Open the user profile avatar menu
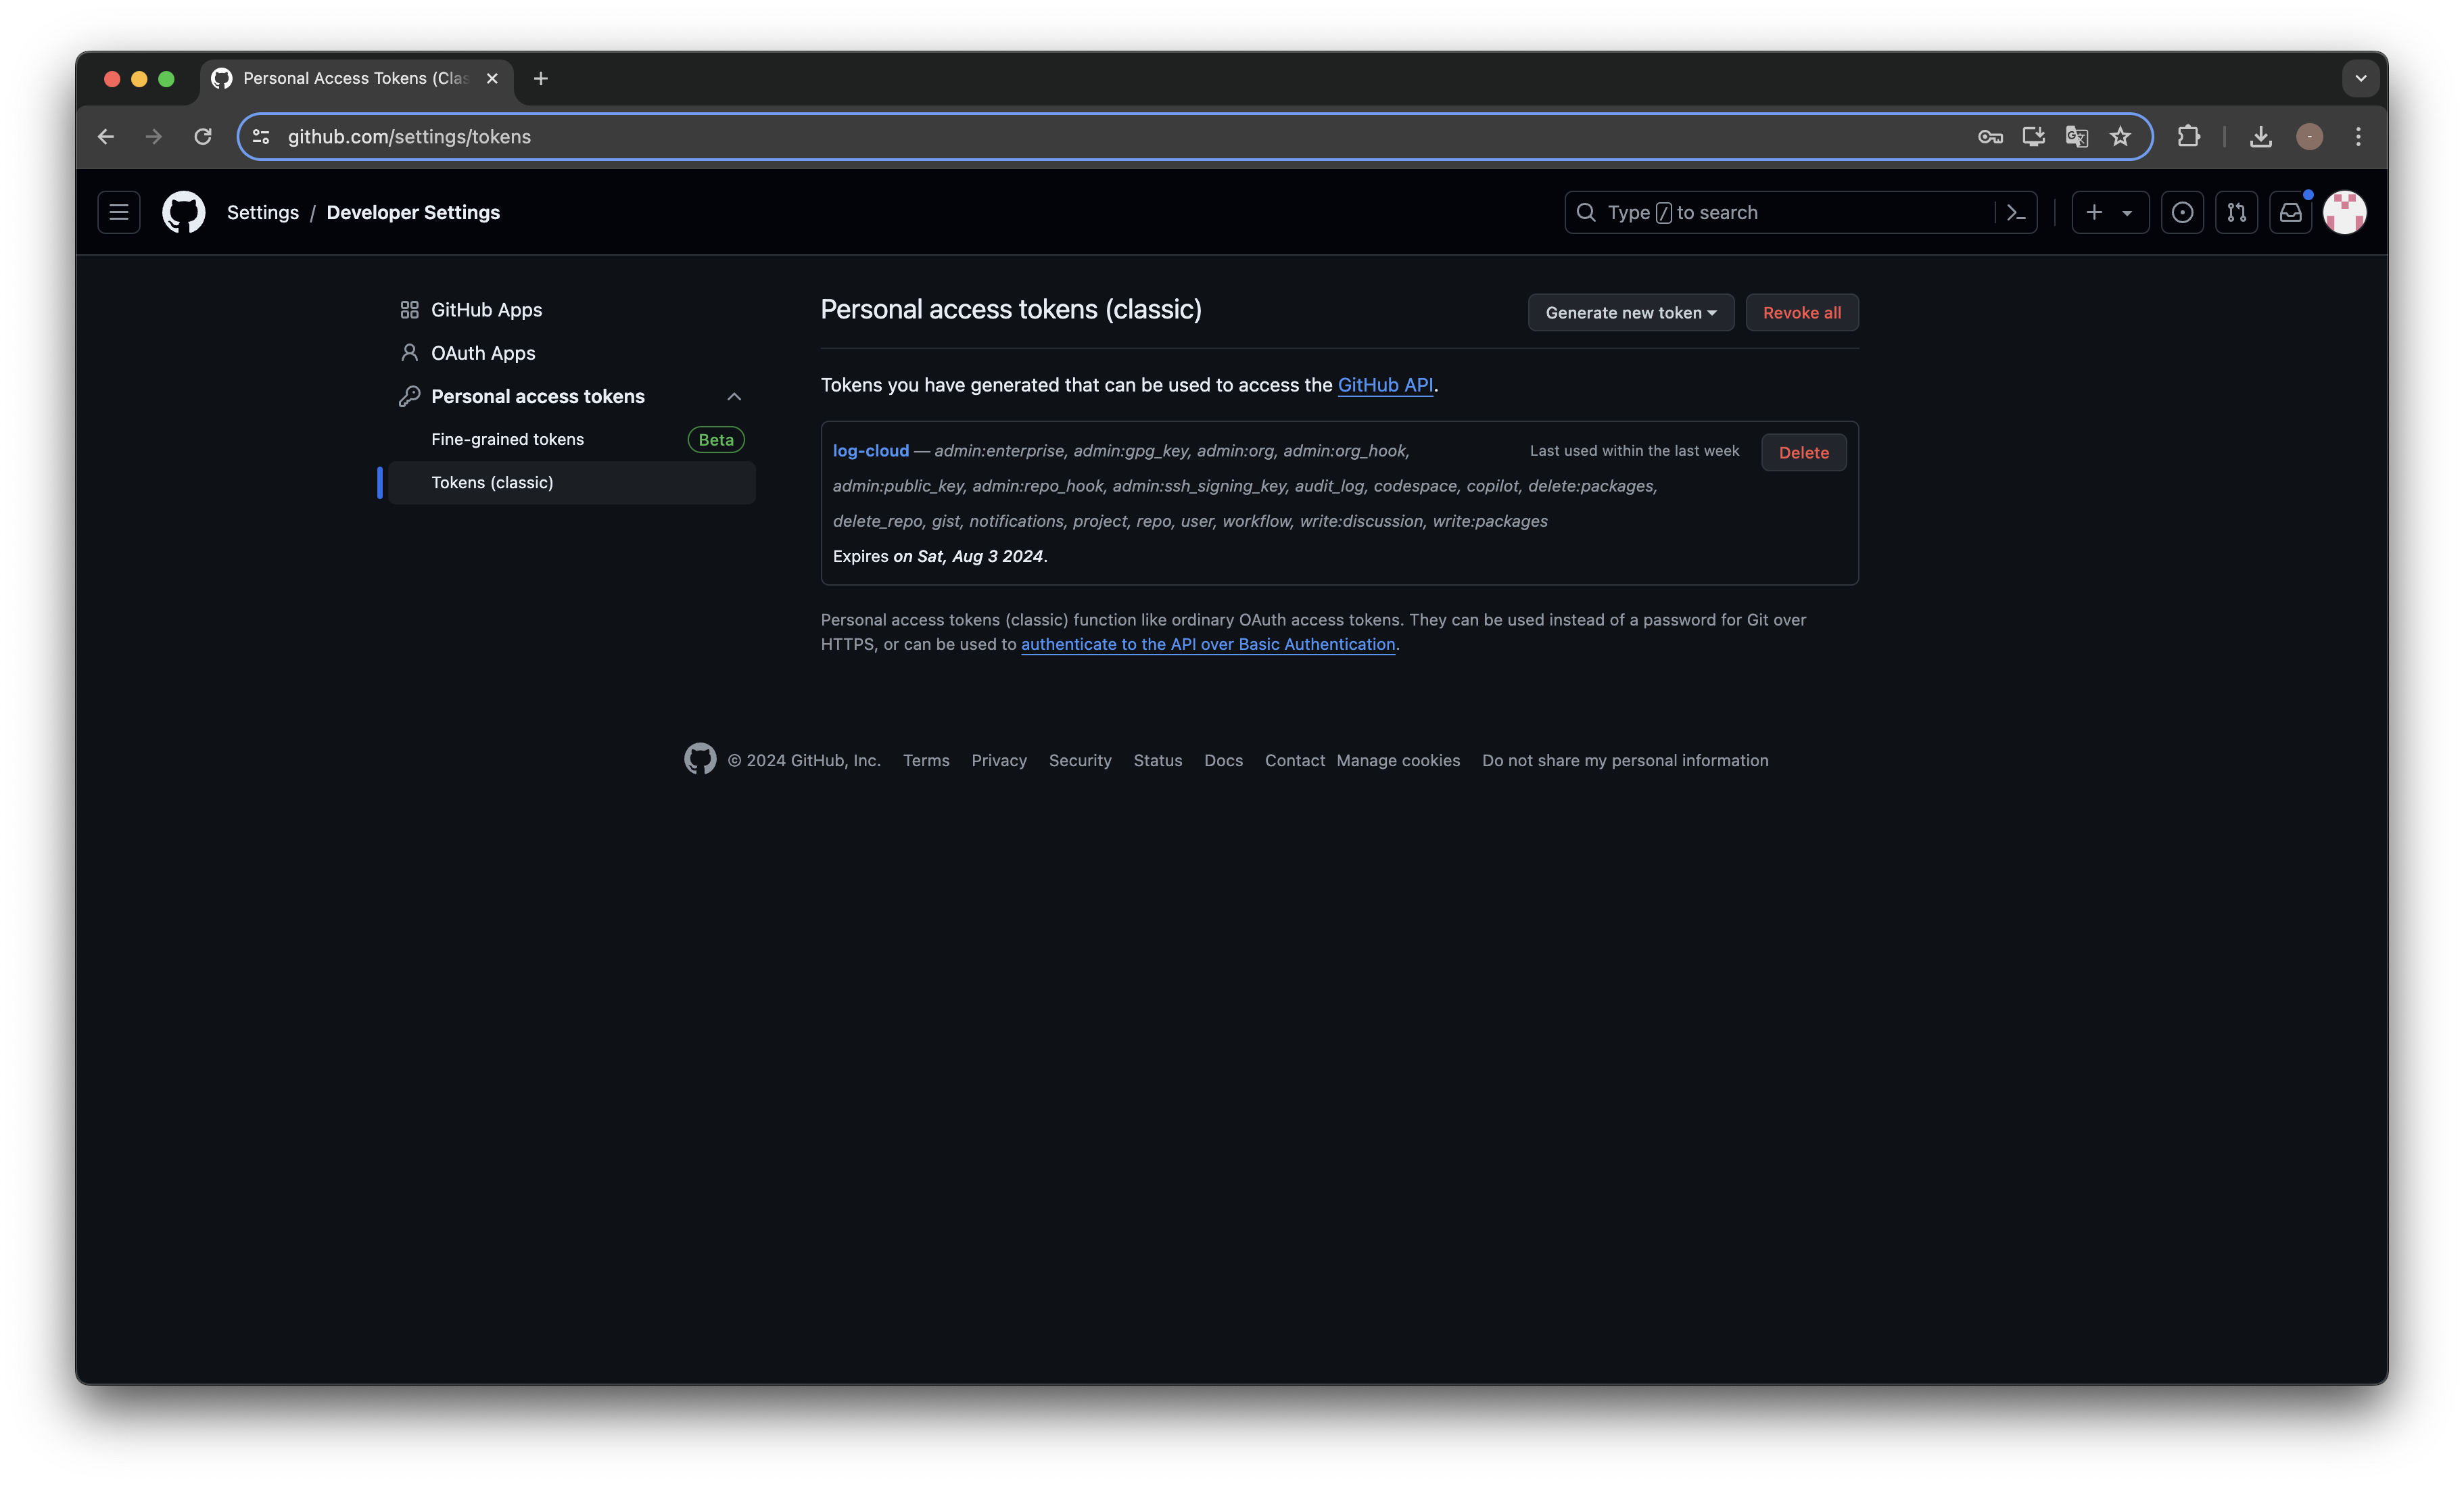2464x1485 pixels. tap(2344, 212)
